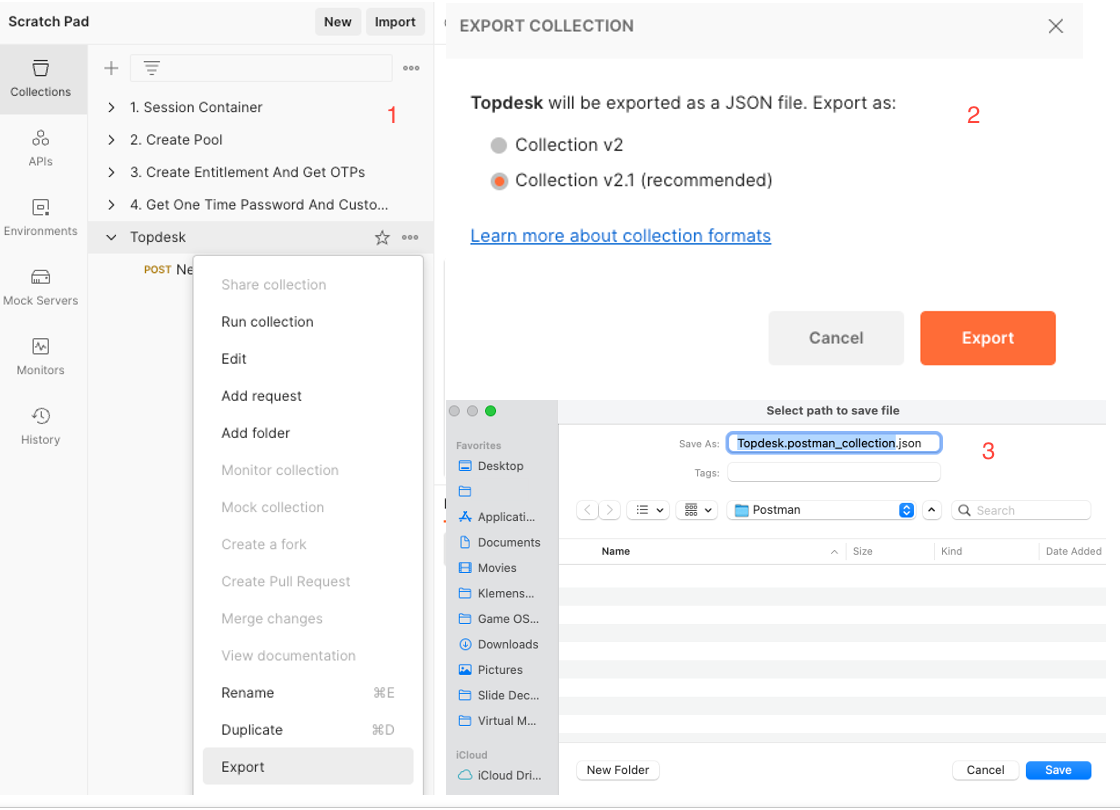Open the three-dot options menu above the collections
The image size is (1120, 810).
tap(409, 67)
